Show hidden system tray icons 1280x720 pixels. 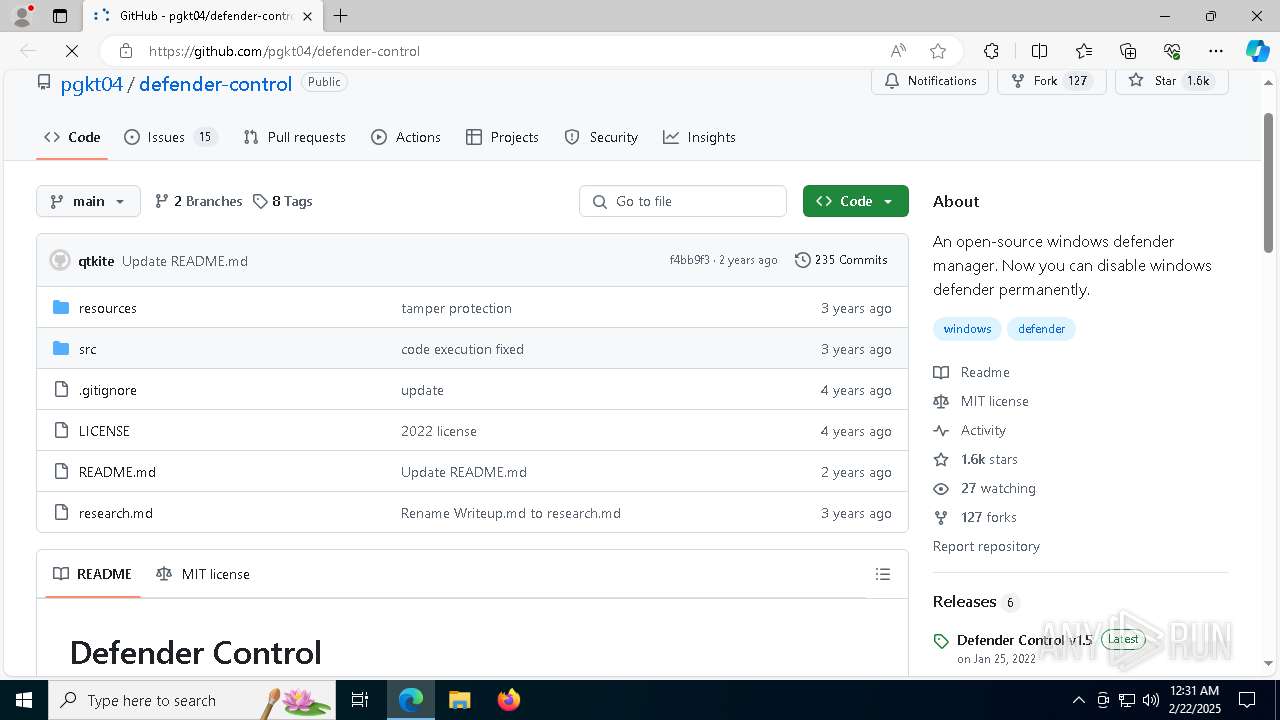coord(1078,700)
